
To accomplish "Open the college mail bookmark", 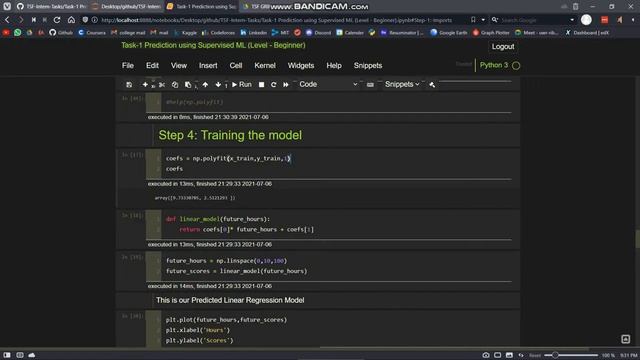I will 128,33.
